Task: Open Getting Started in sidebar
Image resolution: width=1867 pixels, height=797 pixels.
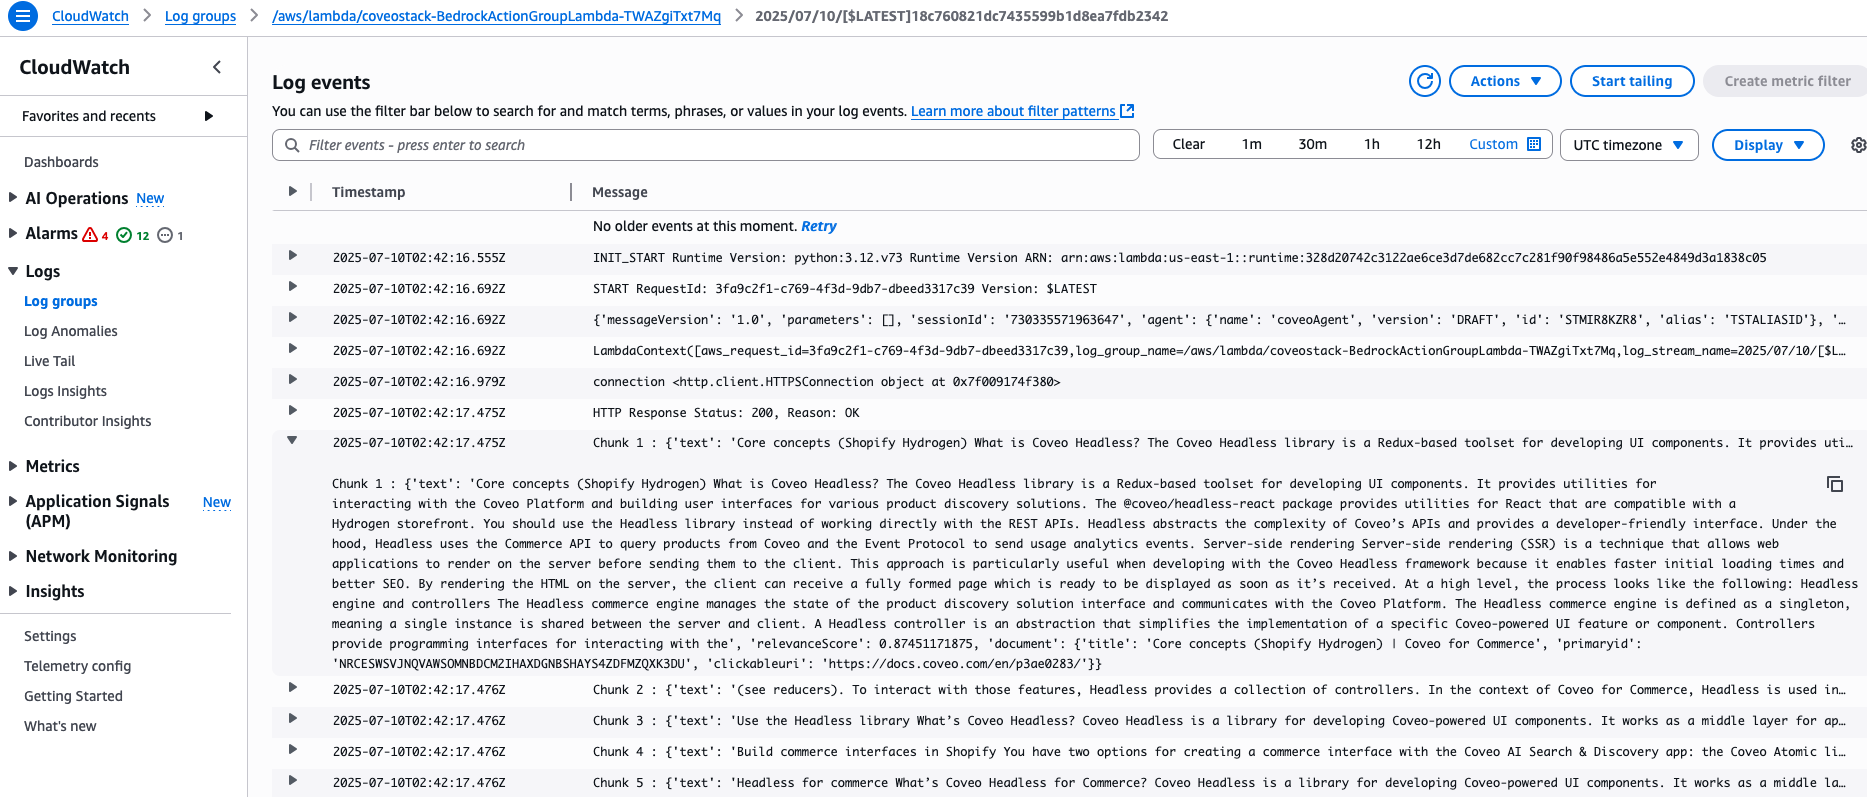Action: 73,696
